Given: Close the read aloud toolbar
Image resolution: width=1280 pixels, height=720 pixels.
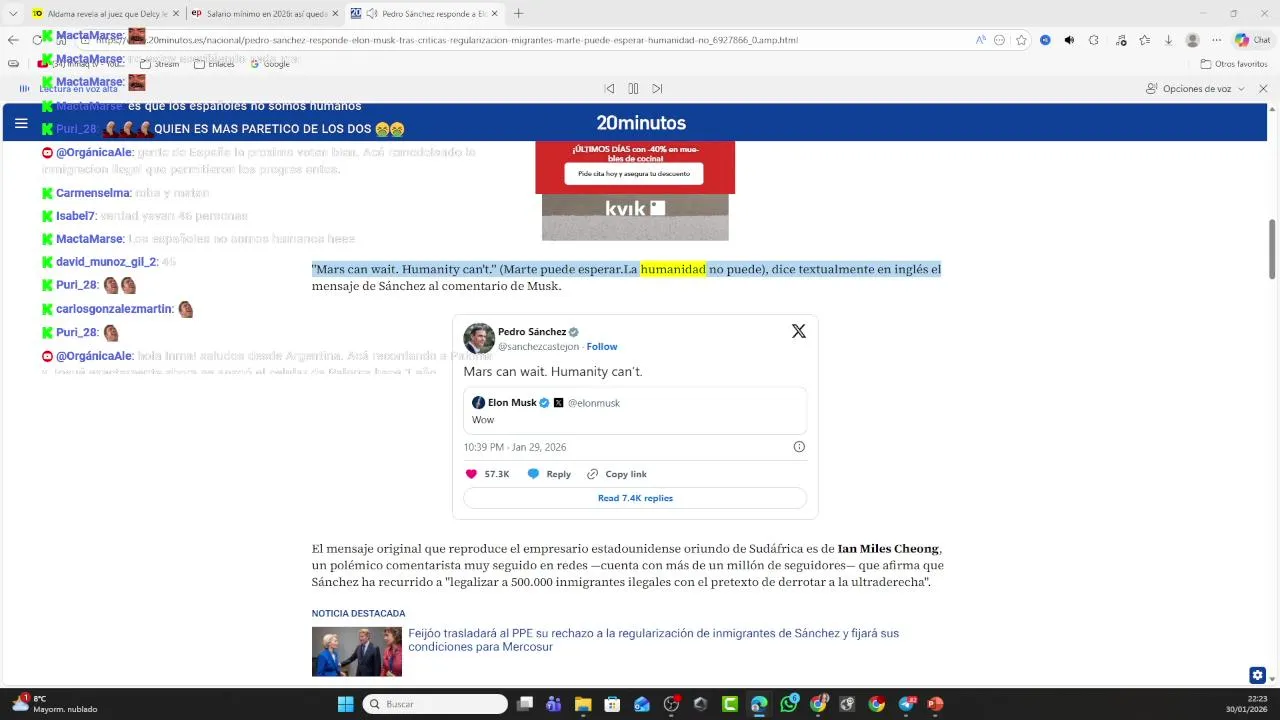Looking at the screenshot, I should [x=1263, y=89].
